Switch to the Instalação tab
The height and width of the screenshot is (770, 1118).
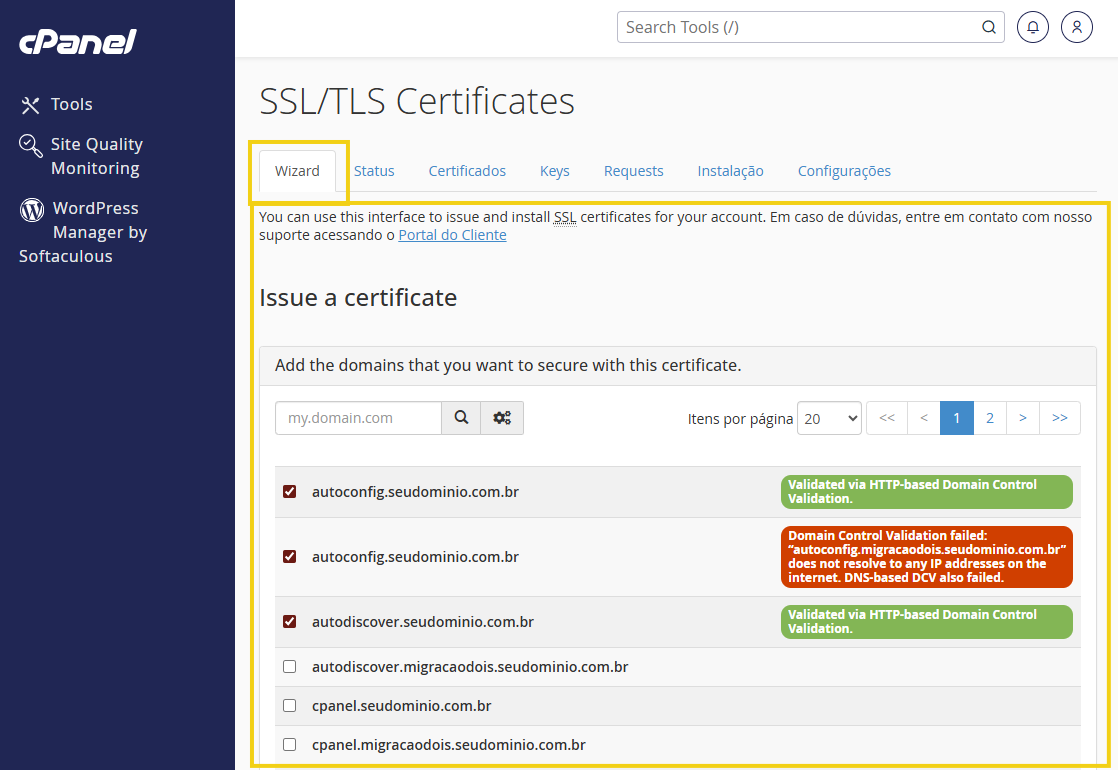point(731,171)
